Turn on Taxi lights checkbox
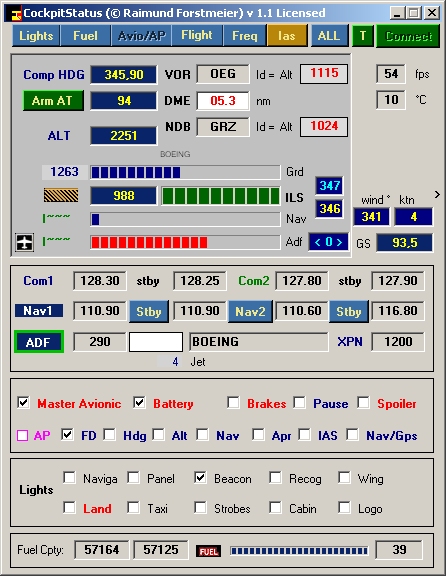This screenshot has width=446, height=576. [x=133, y=507]
